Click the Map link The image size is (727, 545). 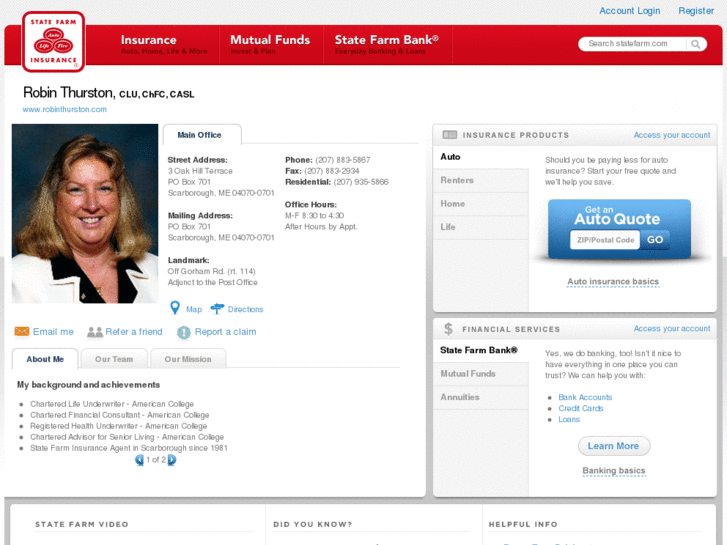[x=194, y=309]
